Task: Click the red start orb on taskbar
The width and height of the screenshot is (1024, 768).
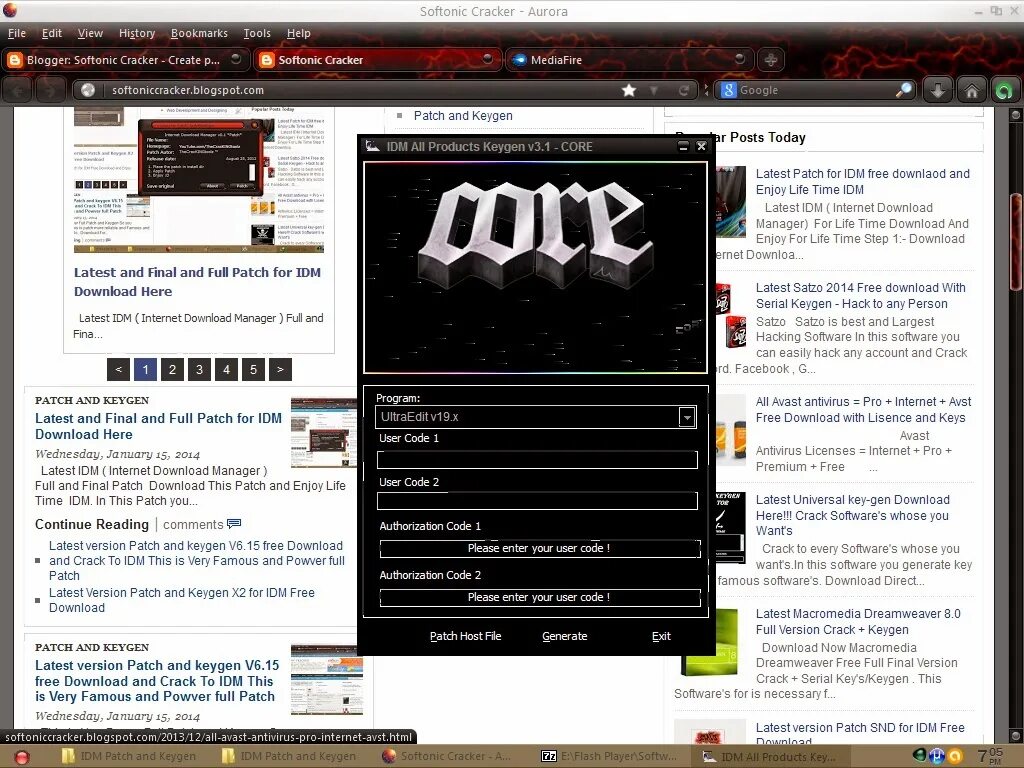Action: coord(21,757)
